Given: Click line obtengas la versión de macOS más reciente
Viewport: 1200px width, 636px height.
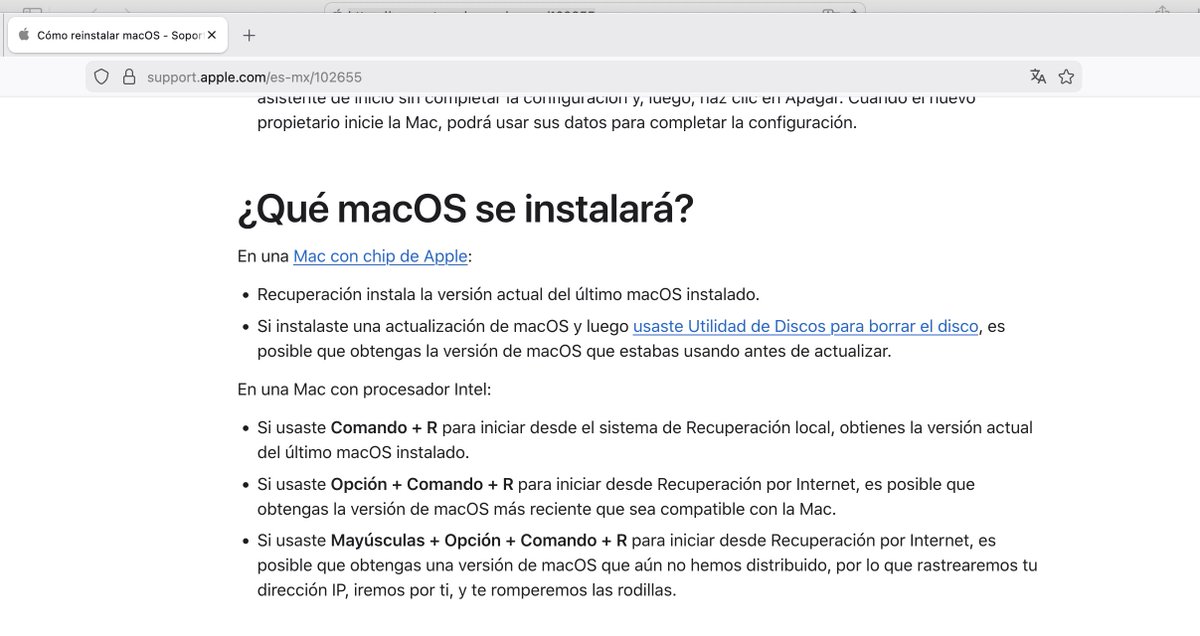Looking at the screenshot, I should (x=547, y=509).
